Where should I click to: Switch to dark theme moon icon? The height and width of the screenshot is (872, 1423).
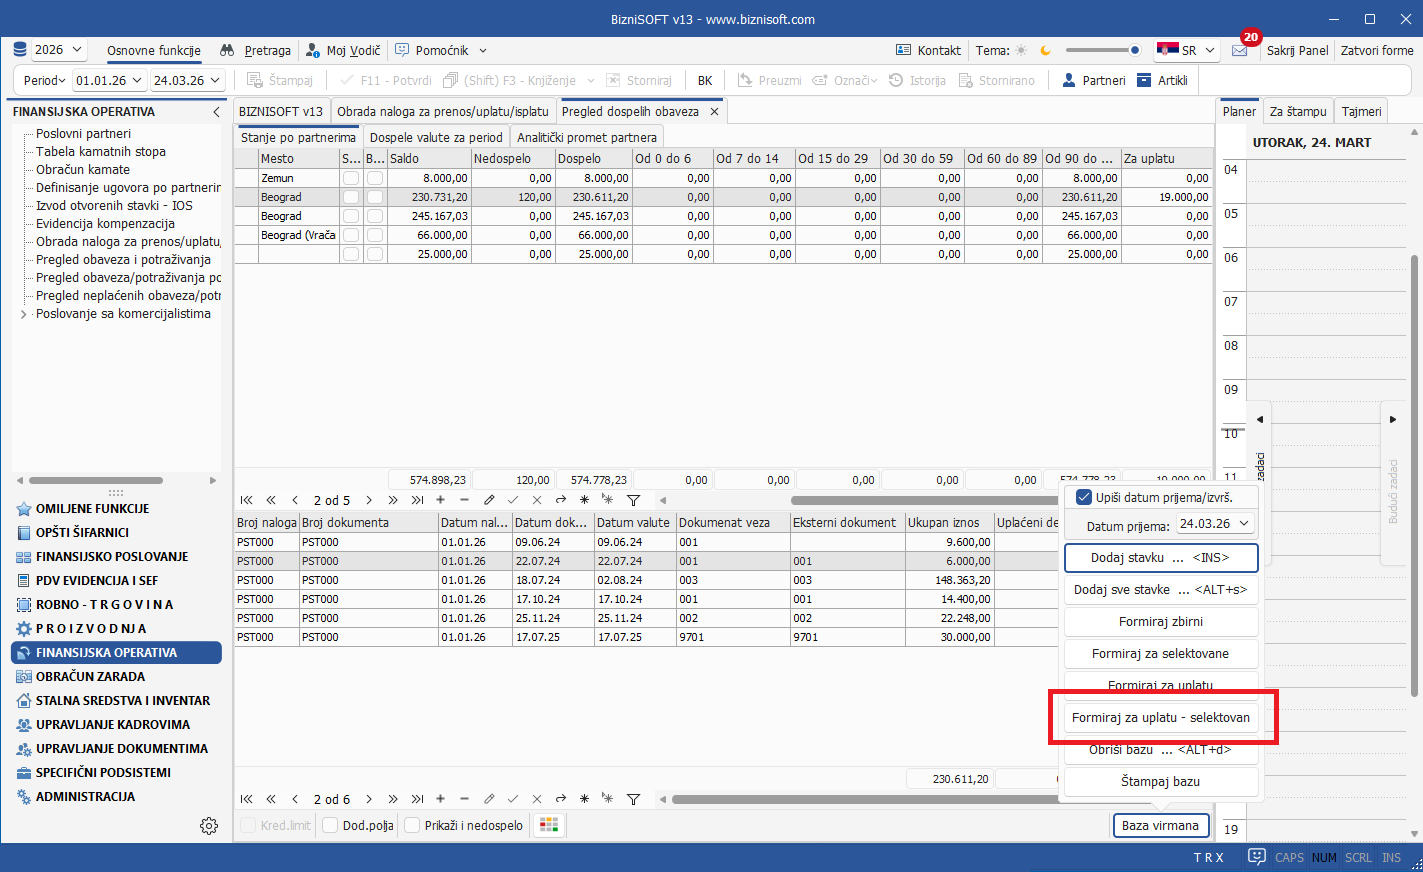pos(1046,50)
